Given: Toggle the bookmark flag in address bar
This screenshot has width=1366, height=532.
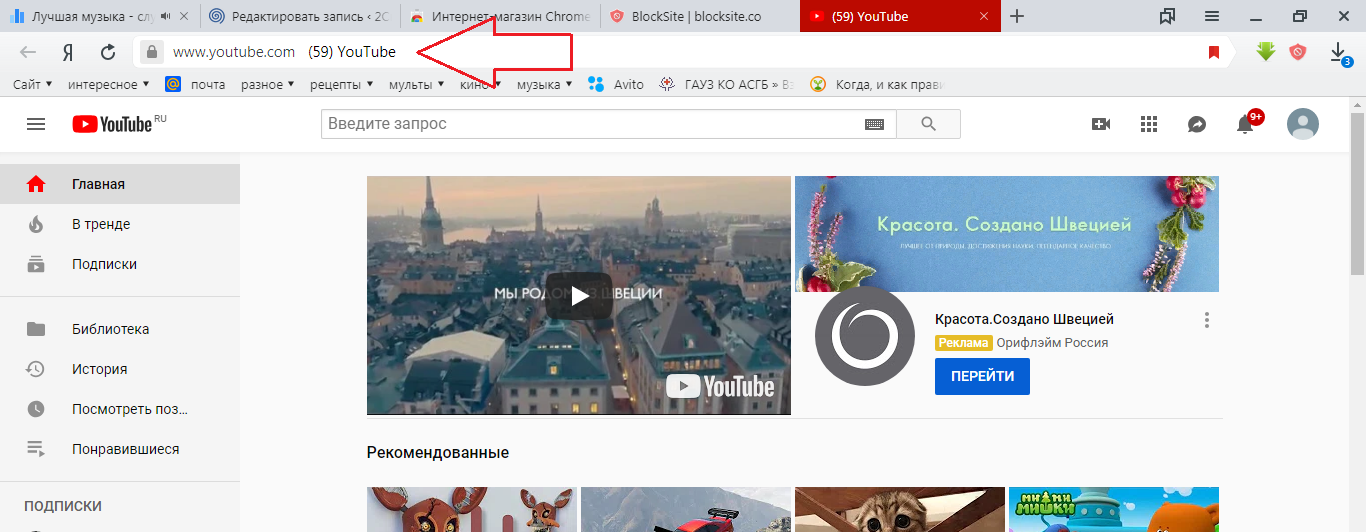Looking at the screenshot, I should (x=1214, y=52).
